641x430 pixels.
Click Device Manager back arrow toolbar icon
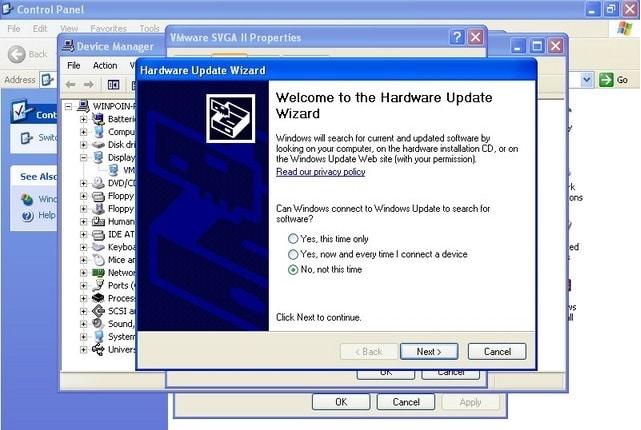coord(71,85)
